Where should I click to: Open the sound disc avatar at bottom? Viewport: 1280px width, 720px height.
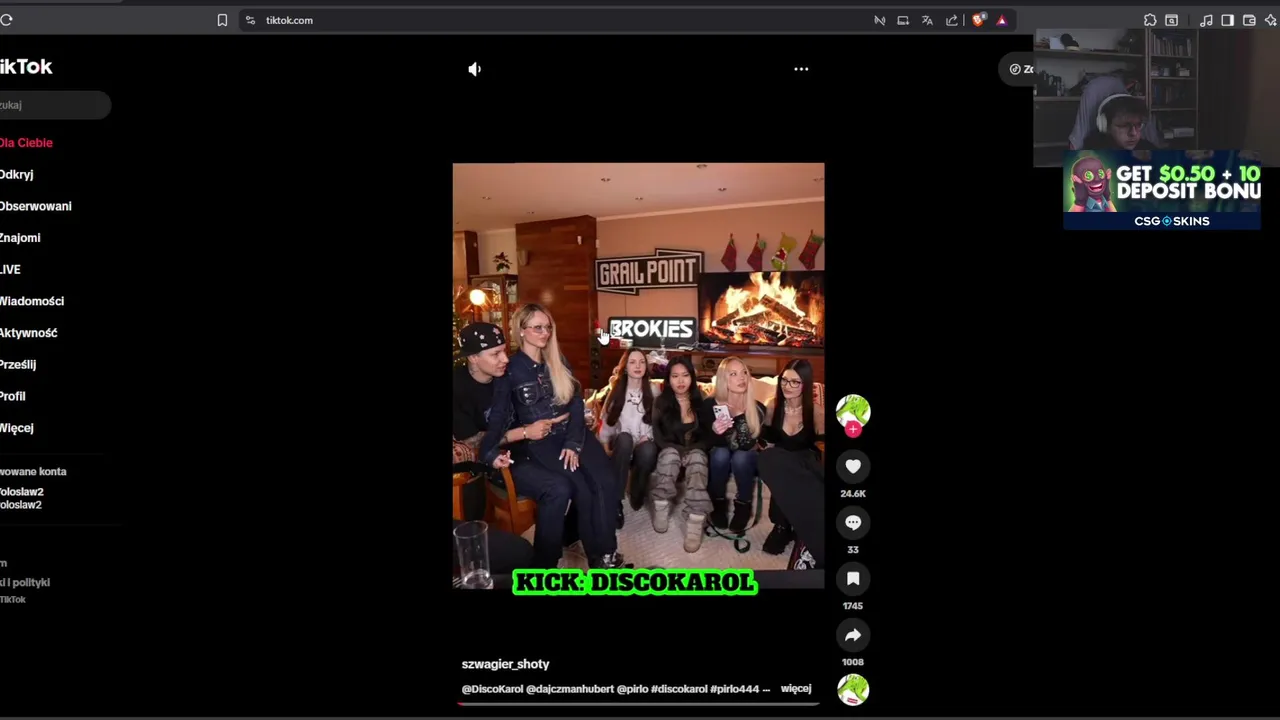point(853,690)
